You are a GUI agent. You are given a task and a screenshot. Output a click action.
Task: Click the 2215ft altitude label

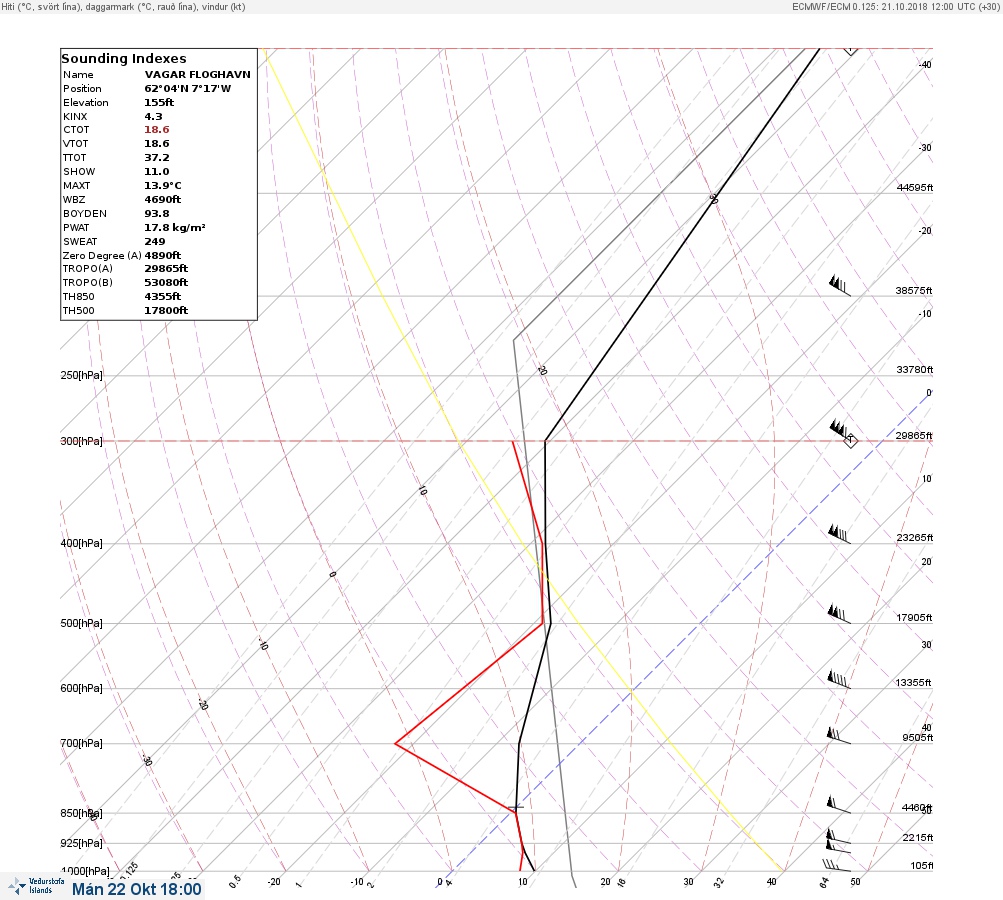tap(917, 837)
